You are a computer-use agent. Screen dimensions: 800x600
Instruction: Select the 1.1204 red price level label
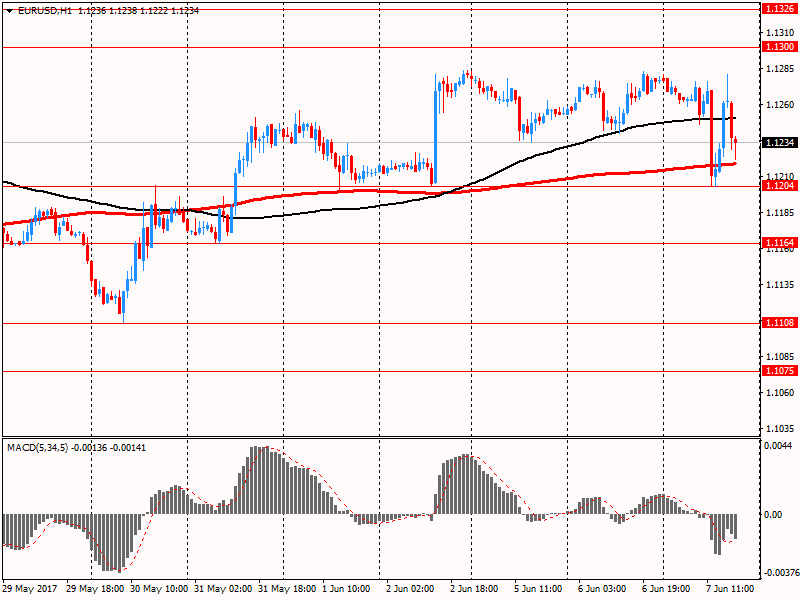(x=780, y=186)
